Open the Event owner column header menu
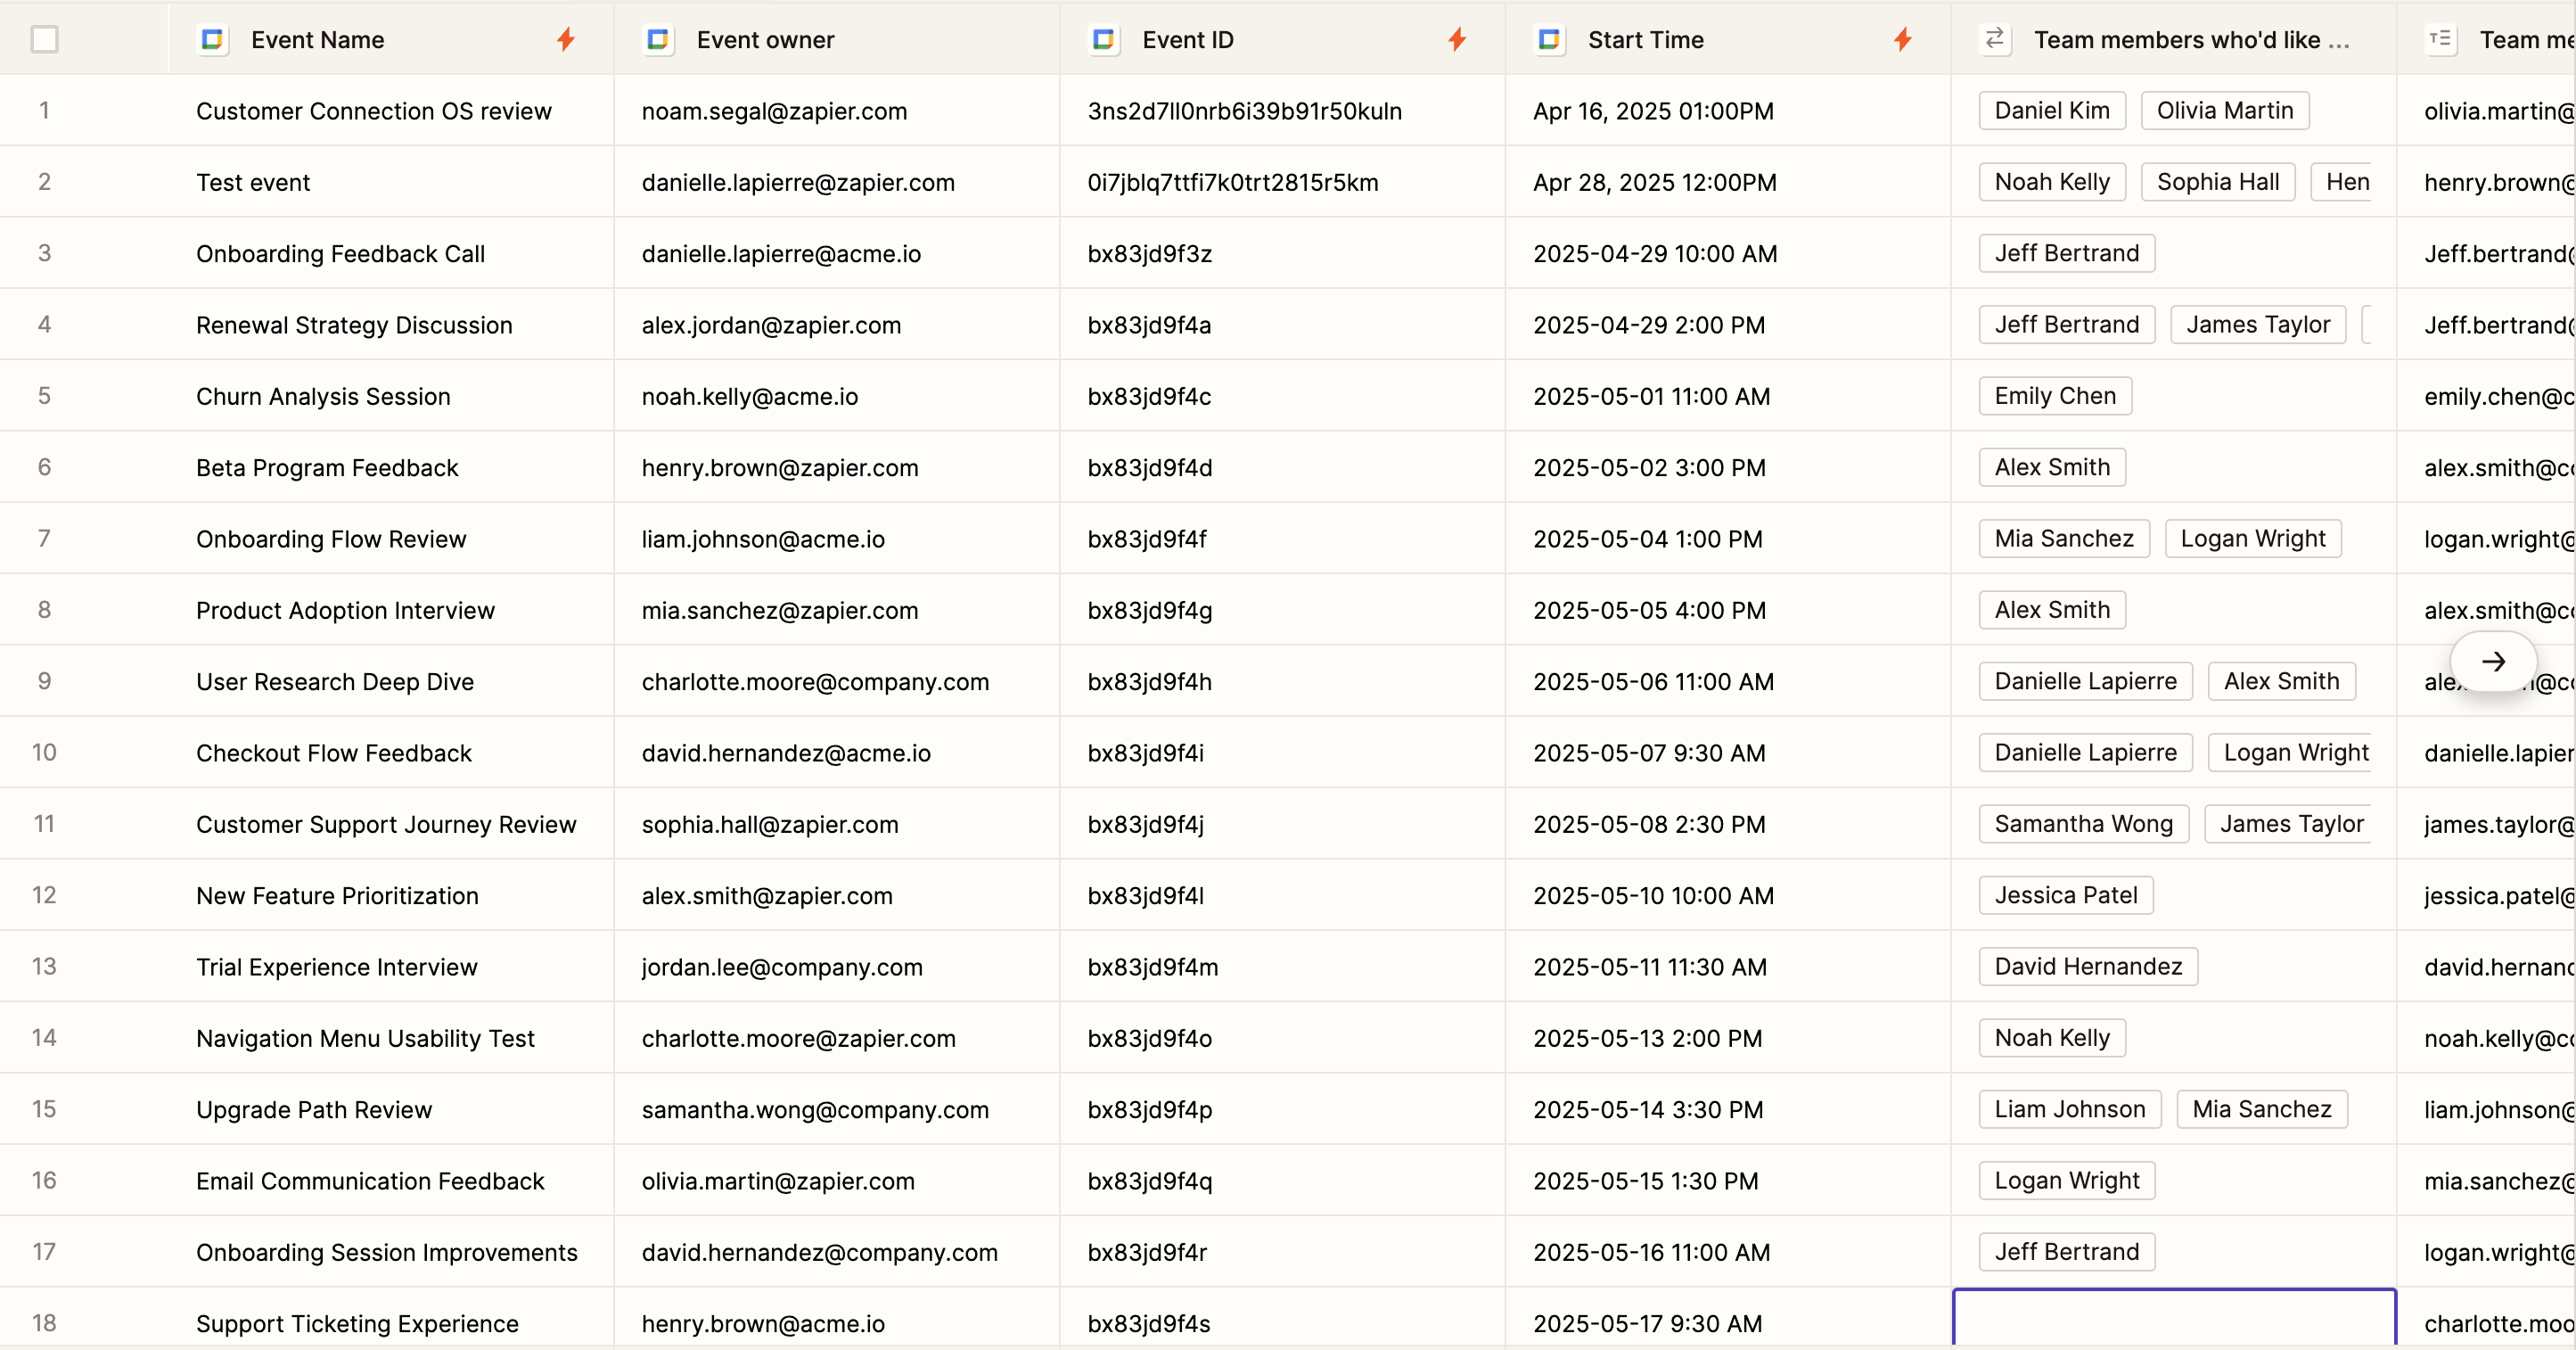2576x1350 pixels. click(x=765, y=40)
